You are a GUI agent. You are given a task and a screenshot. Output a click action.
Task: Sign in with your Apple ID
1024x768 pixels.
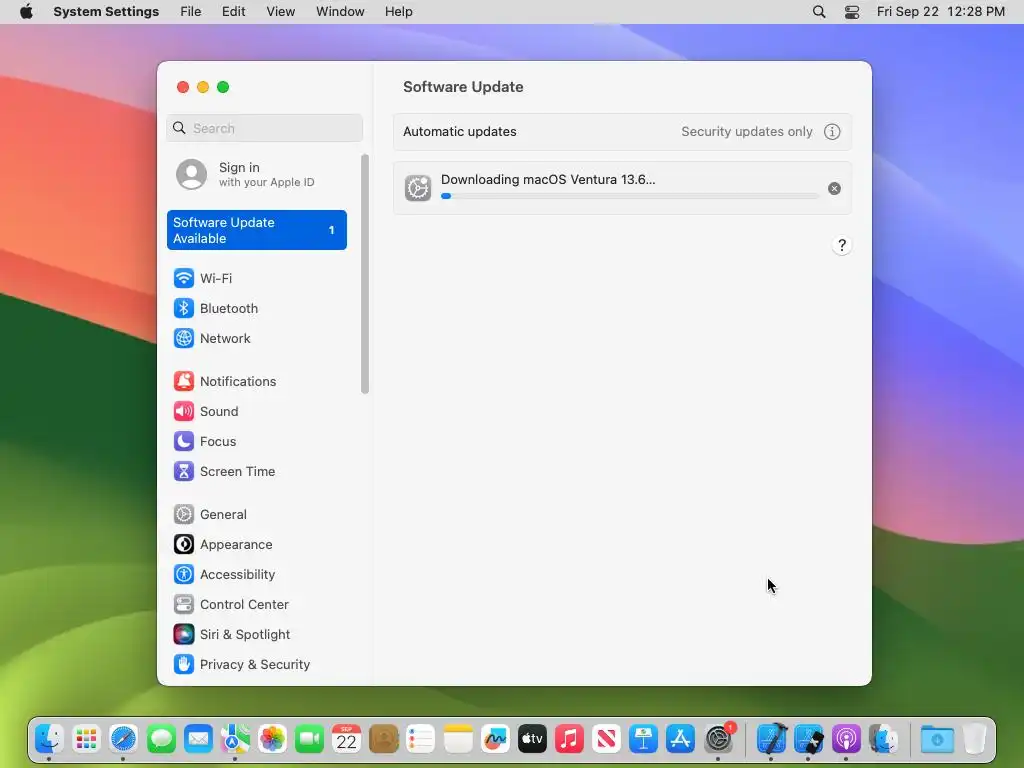(x=257, y=174)
